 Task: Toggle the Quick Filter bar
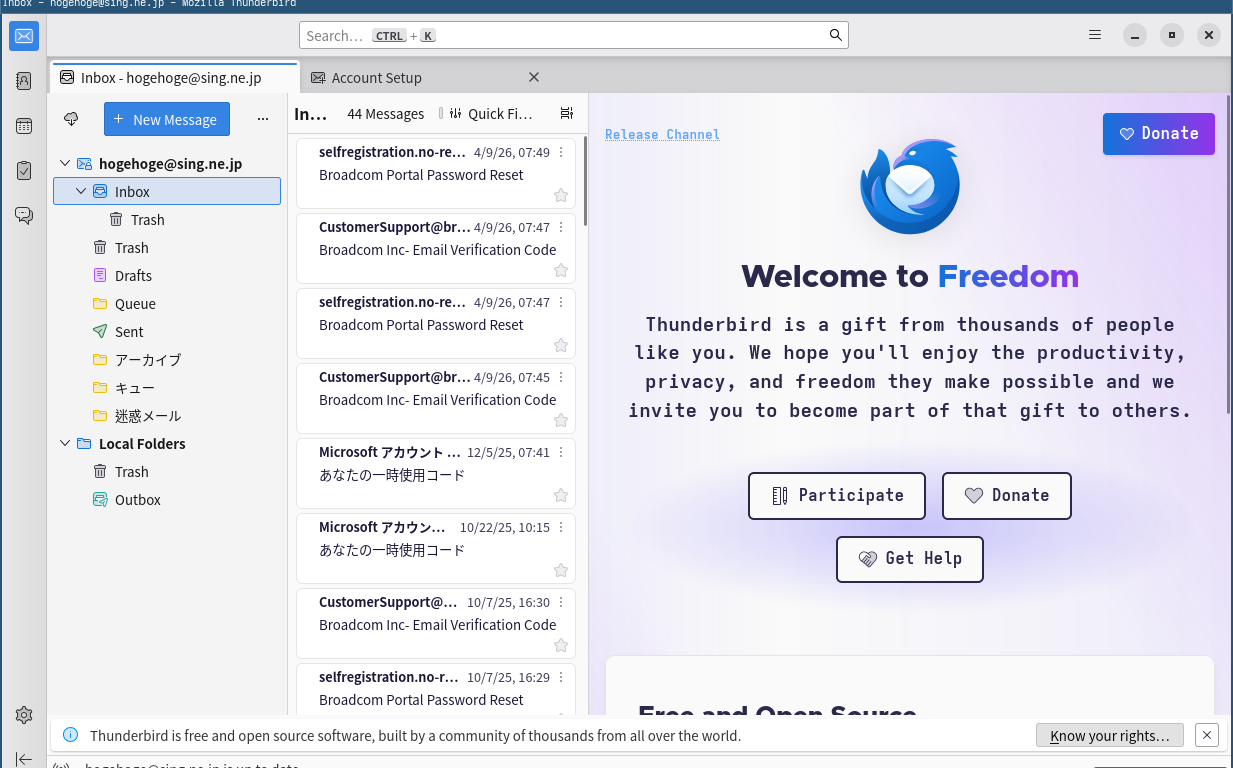[491, 114]
